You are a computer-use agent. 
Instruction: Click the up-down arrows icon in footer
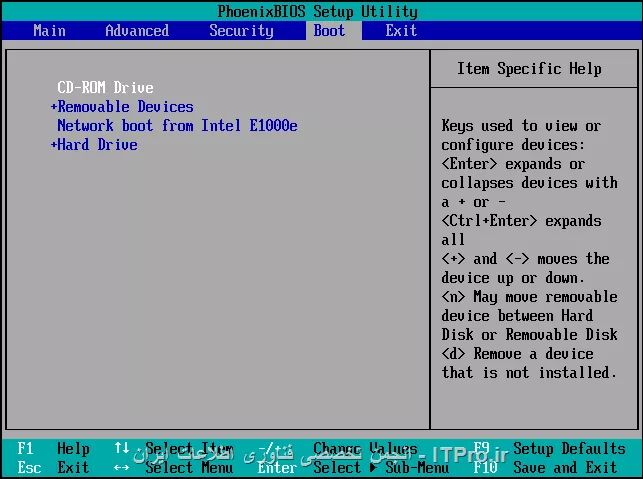[121, 447]
